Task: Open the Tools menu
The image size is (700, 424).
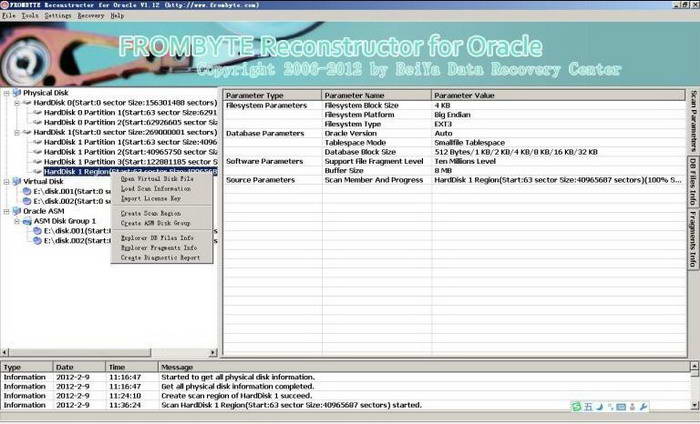Action: click(30, 16)
